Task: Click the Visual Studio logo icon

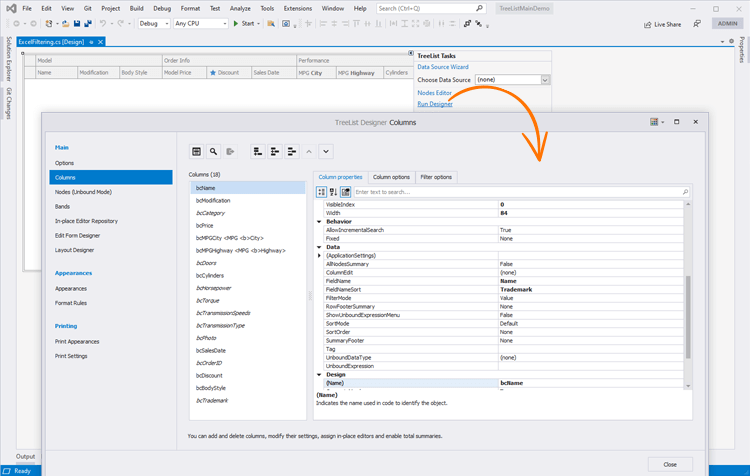Action: coord(11,8)
